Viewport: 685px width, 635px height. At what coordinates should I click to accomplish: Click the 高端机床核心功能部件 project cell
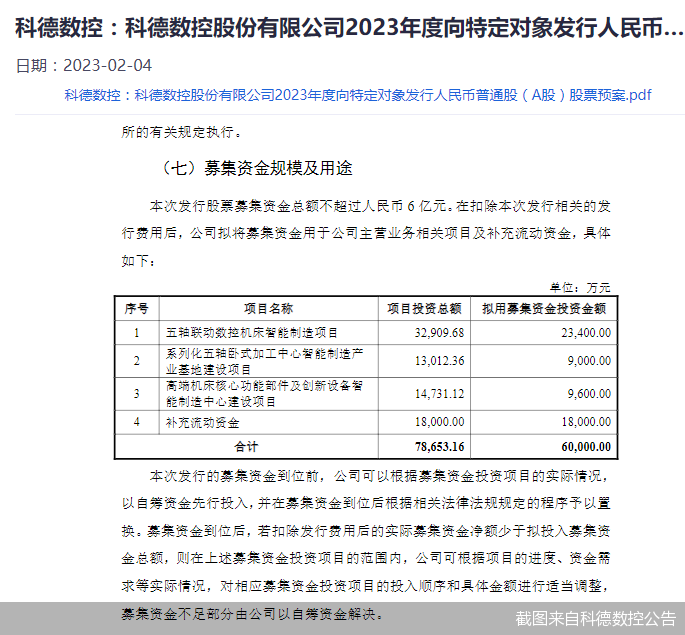[268, 393]
